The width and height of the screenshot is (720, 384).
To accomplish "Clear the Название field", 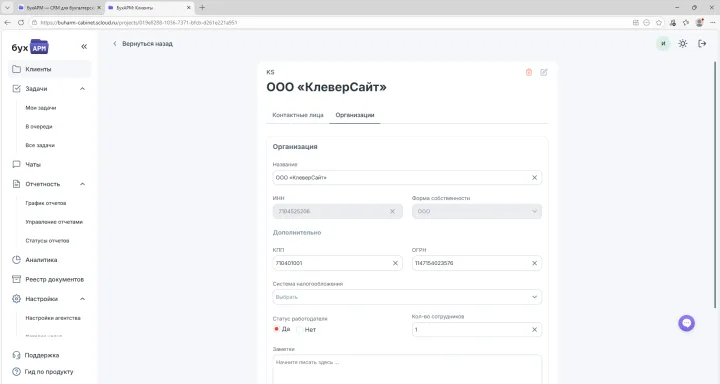I will pos(534,178).
